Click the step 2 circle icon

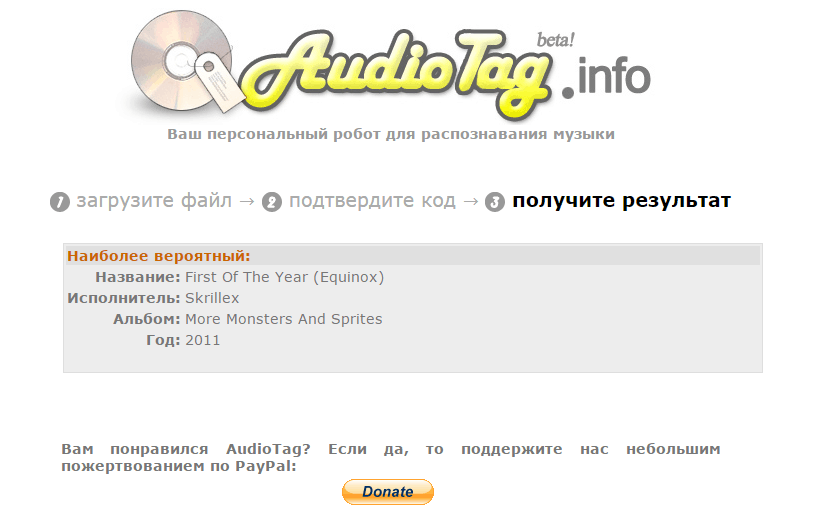click(x=272, y=202)
